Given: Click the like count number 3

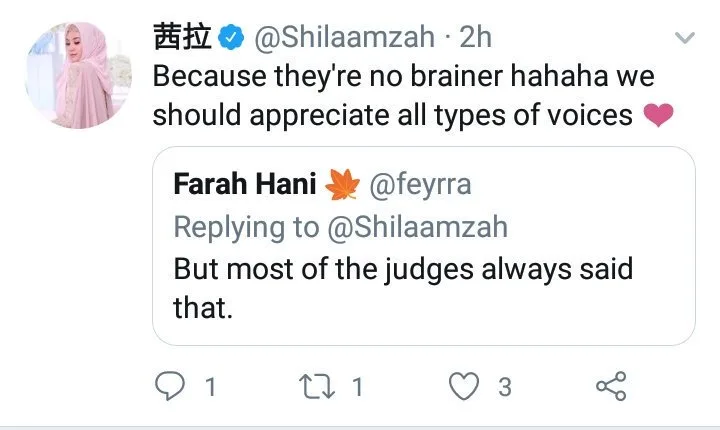Looking at the screenshot, I should [505, 386].
